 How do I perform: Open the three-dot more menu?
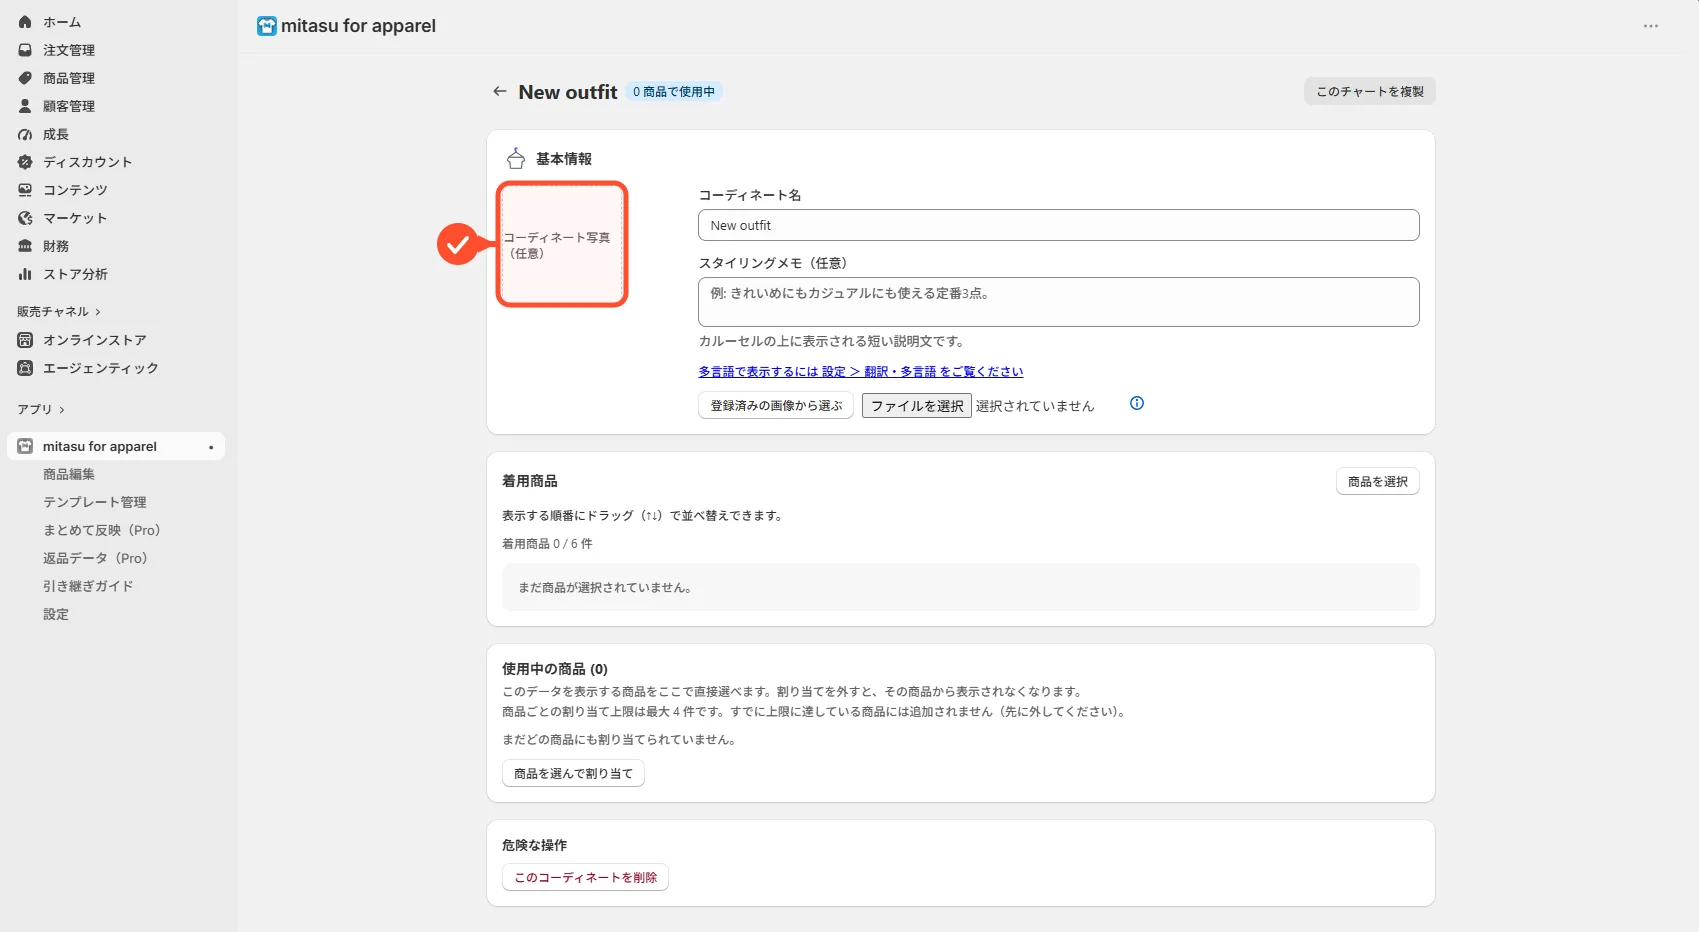[x=1651, y=26]
